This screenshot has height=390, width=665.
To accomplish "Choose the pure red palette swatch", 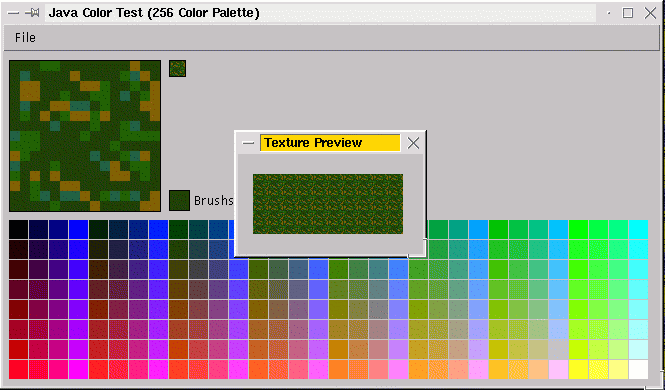I will click(x=18, y=369).
